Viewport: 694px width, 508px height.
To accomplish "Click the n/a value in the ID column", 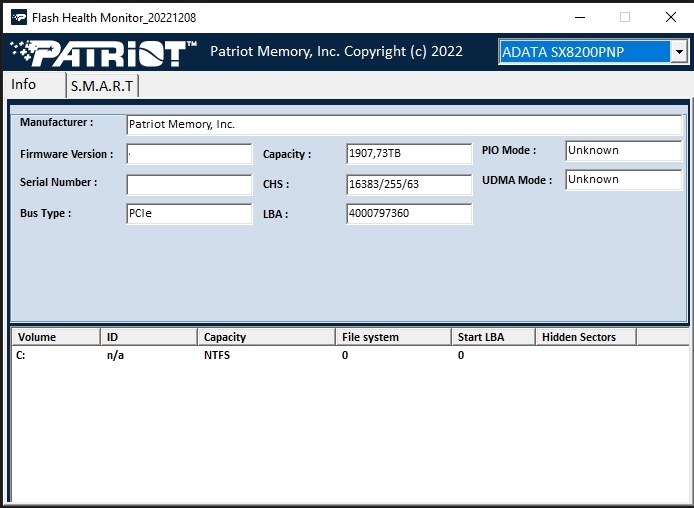I will coord(115,355).
